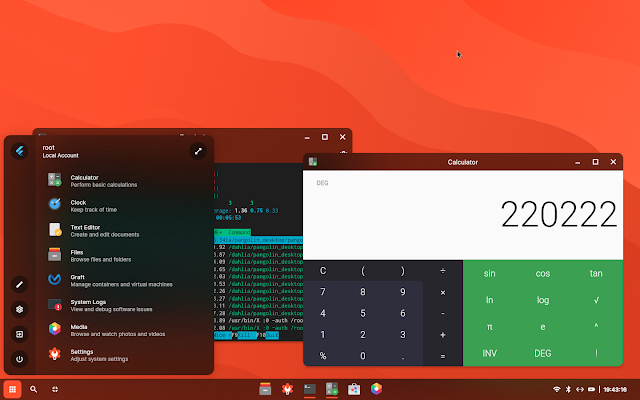Open the Wi-Fi icon in system tray
Viewport: 640px width, 400px height.
[x=556, y=389]
